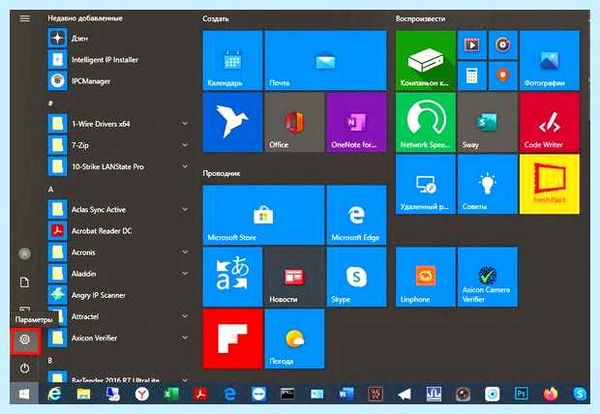This screenshot has width=600, height=414.
Task: Expand the Aclas Sync Active folder
Action: (x=185, y=209)
